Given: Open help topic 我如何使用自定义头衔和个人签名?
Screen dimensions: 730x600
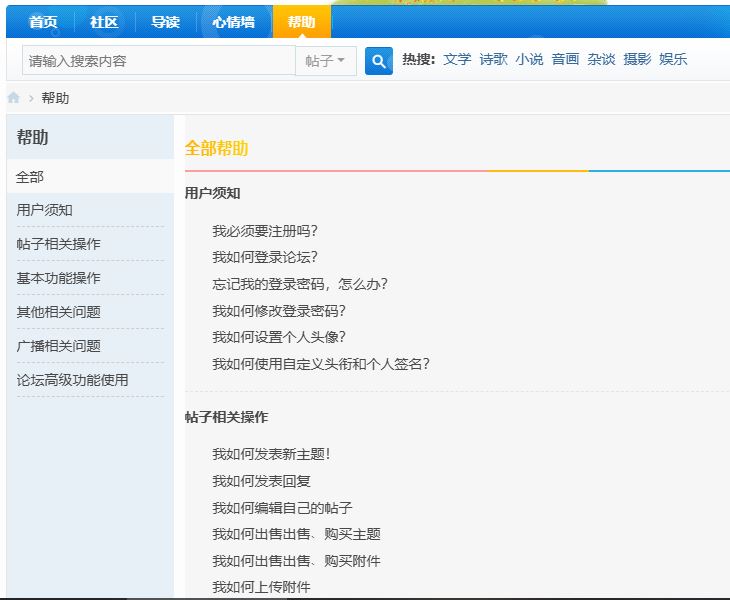Looking at the screenshot, I should click(321, 364).
